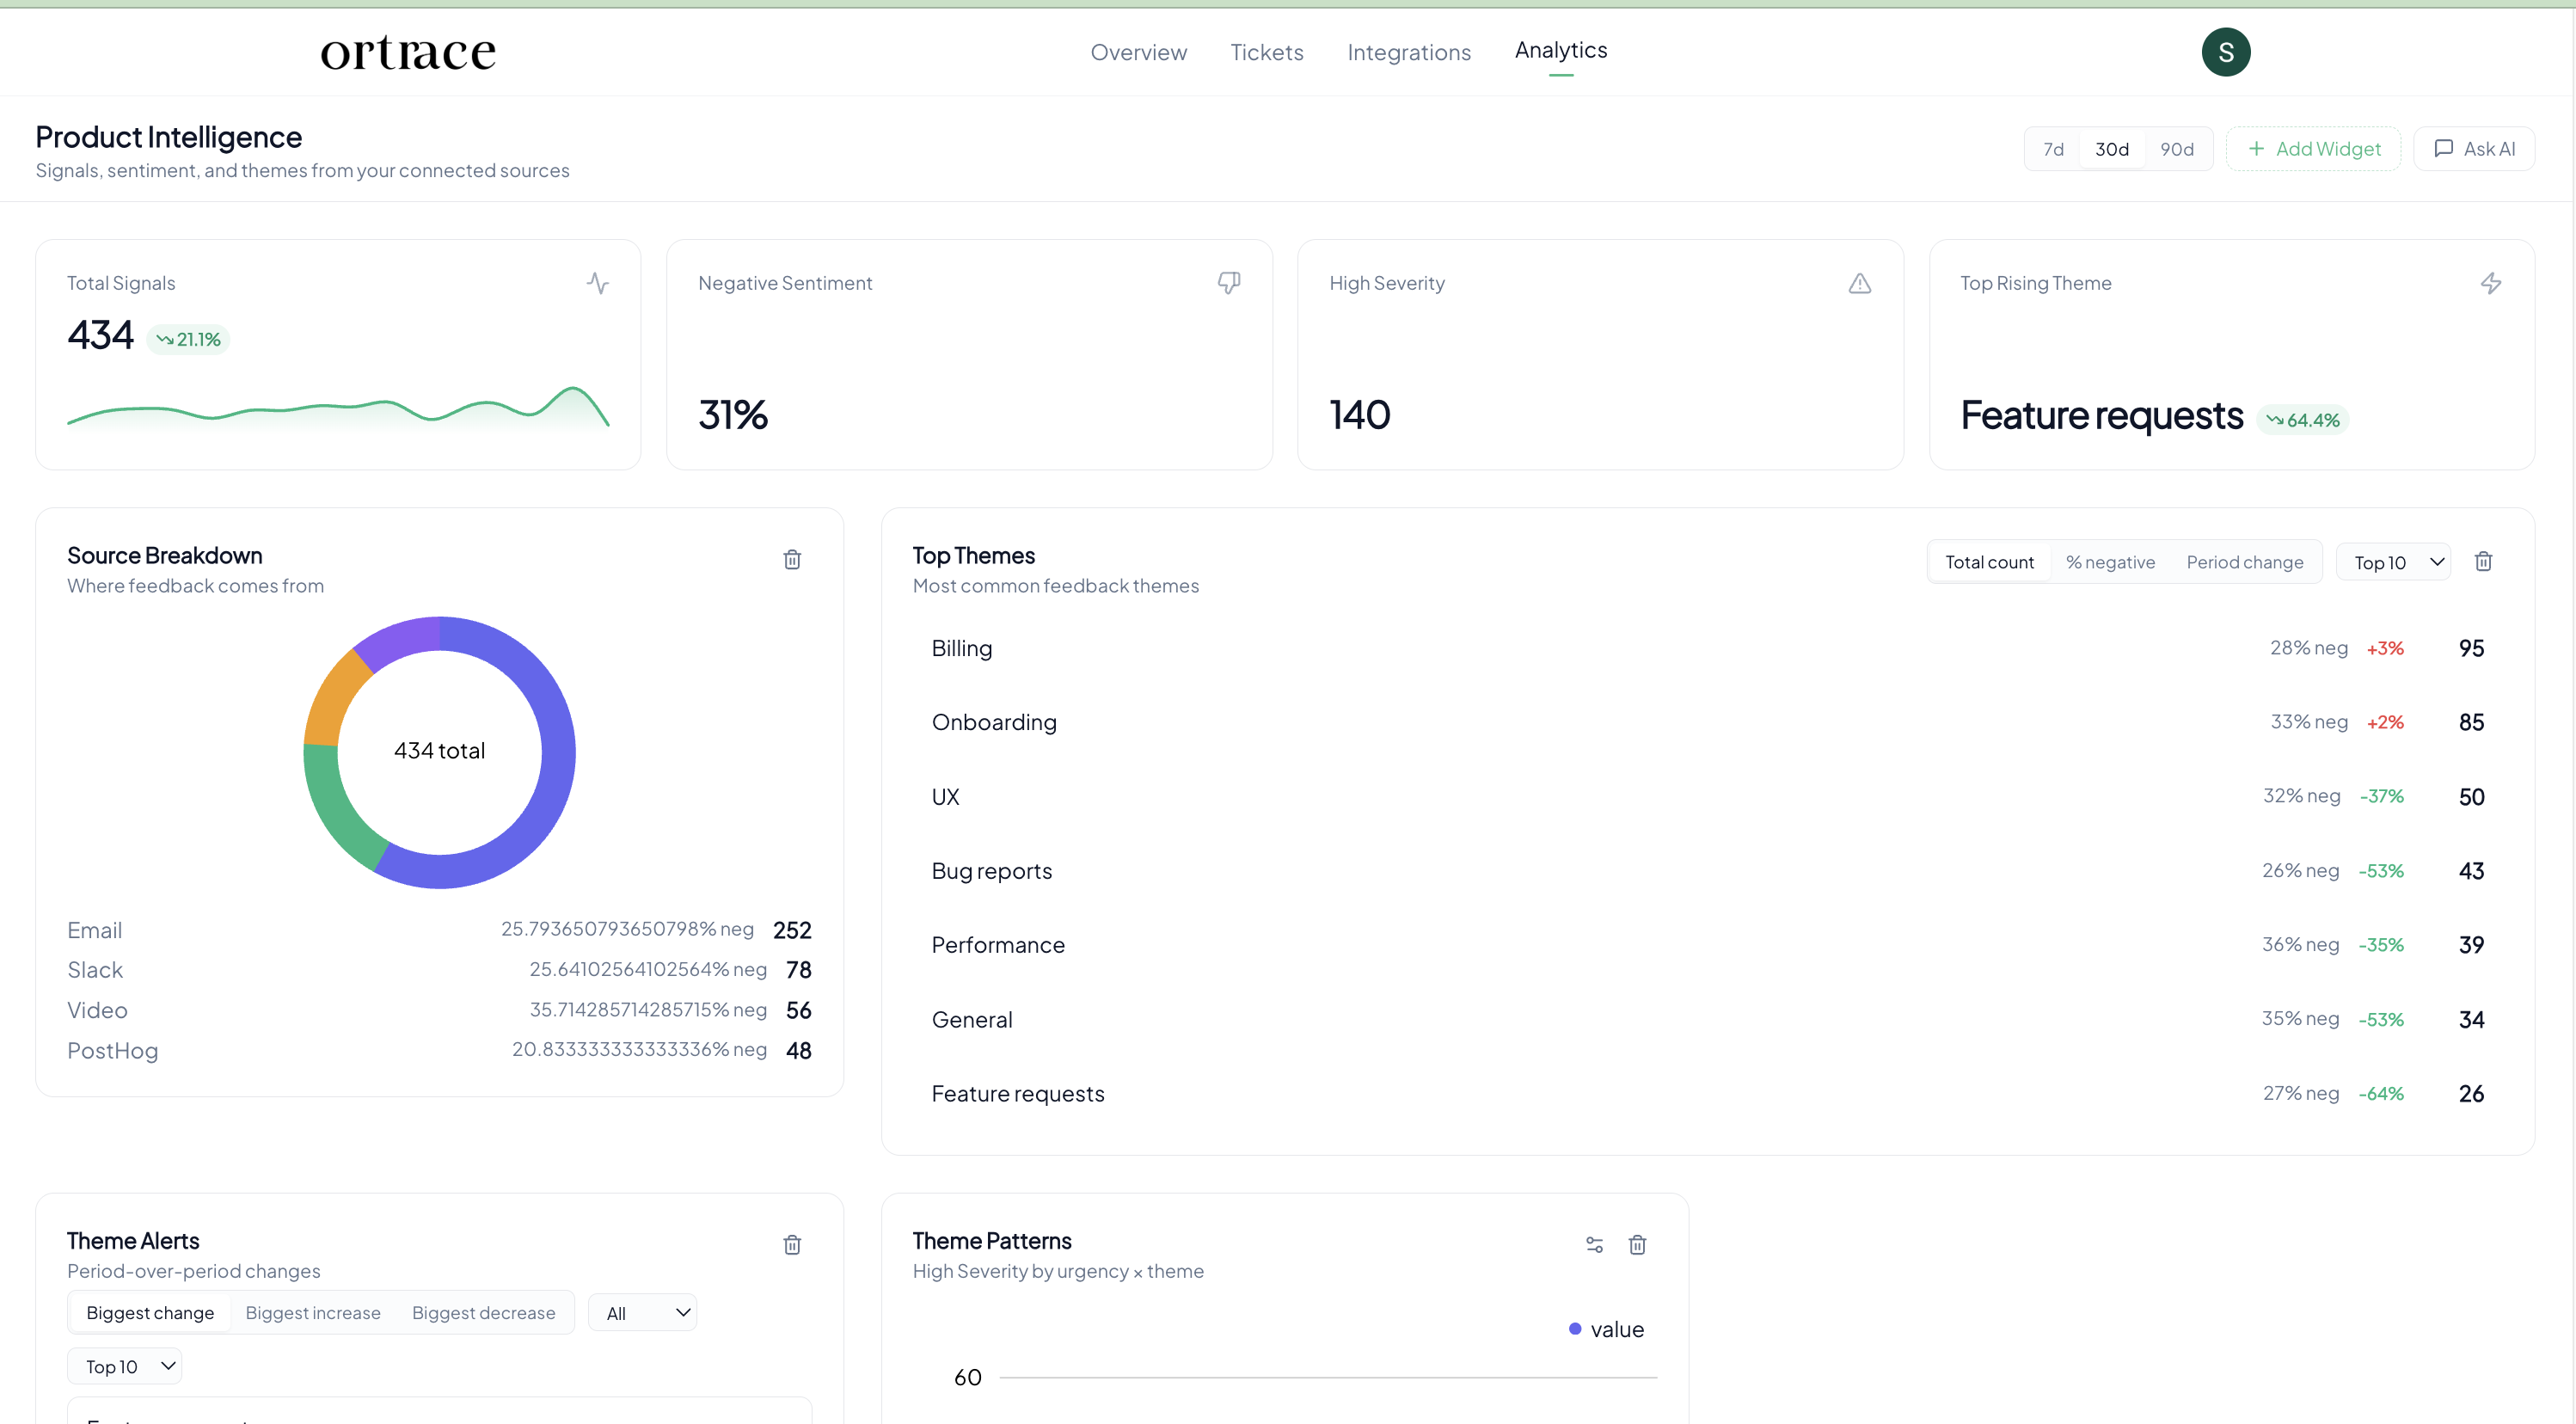Image resolution: width=2576 pixels, height=1424 pixels.
Task: Open the Integrations navigation tab
Action: click(1408, 52)
